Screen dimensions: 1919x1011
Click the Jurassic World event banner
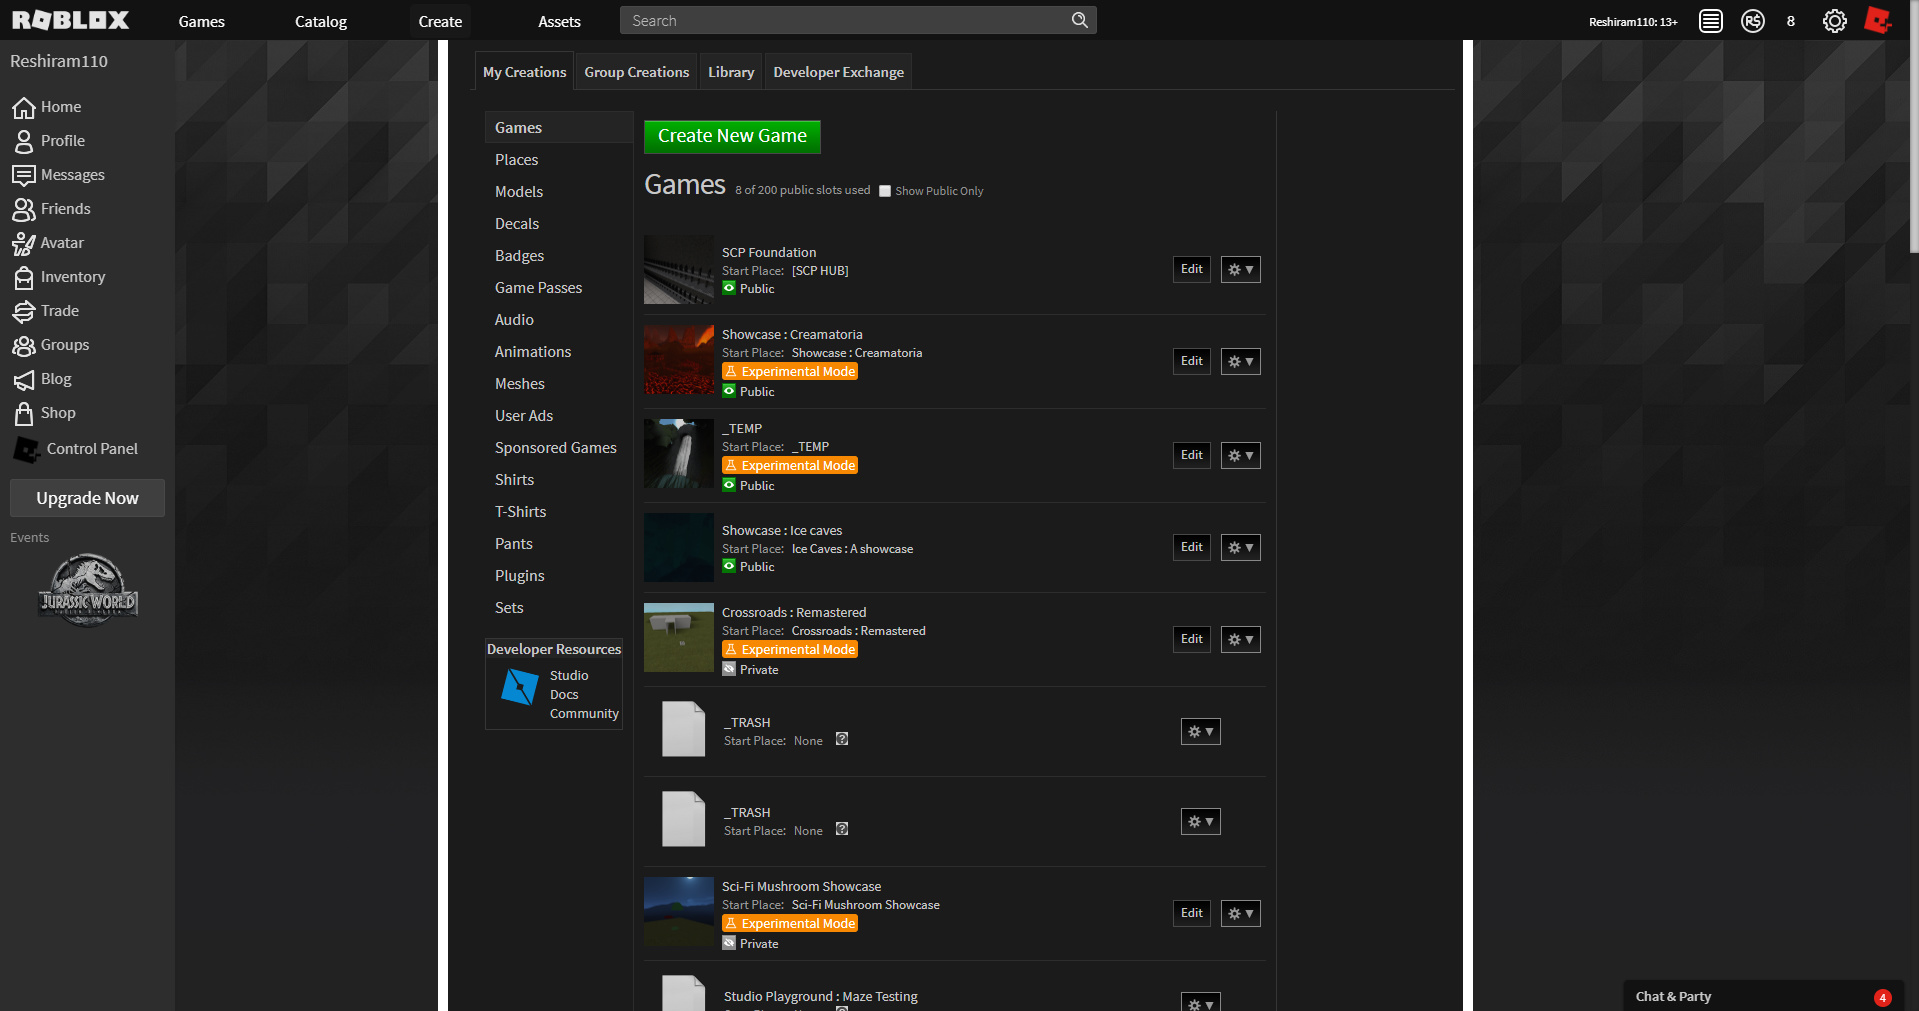(87, 590)
